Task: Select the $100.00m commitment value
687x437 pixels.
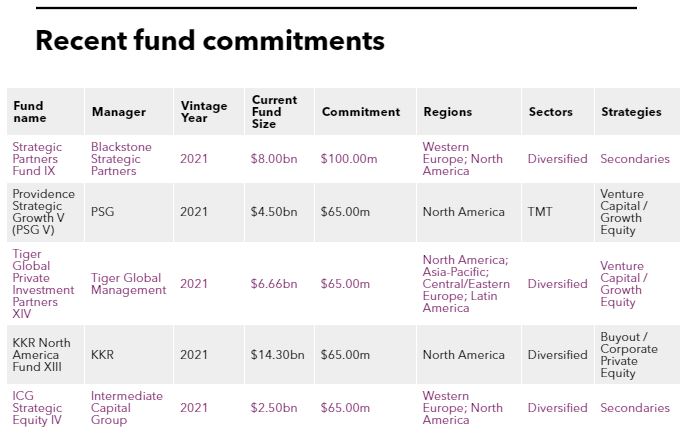Action: coord(349,159)
